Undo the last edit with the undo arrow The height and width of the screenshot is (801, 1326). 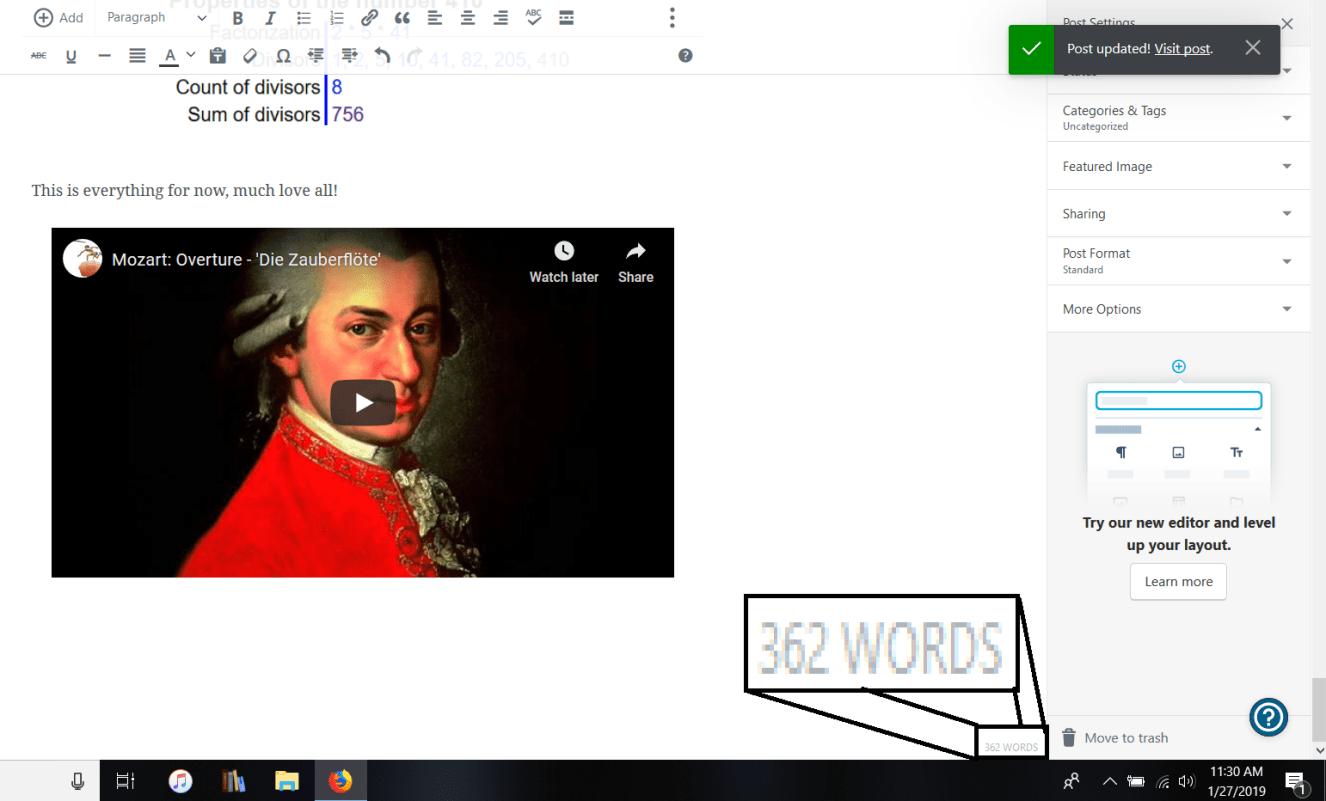(x=381, y=55)
